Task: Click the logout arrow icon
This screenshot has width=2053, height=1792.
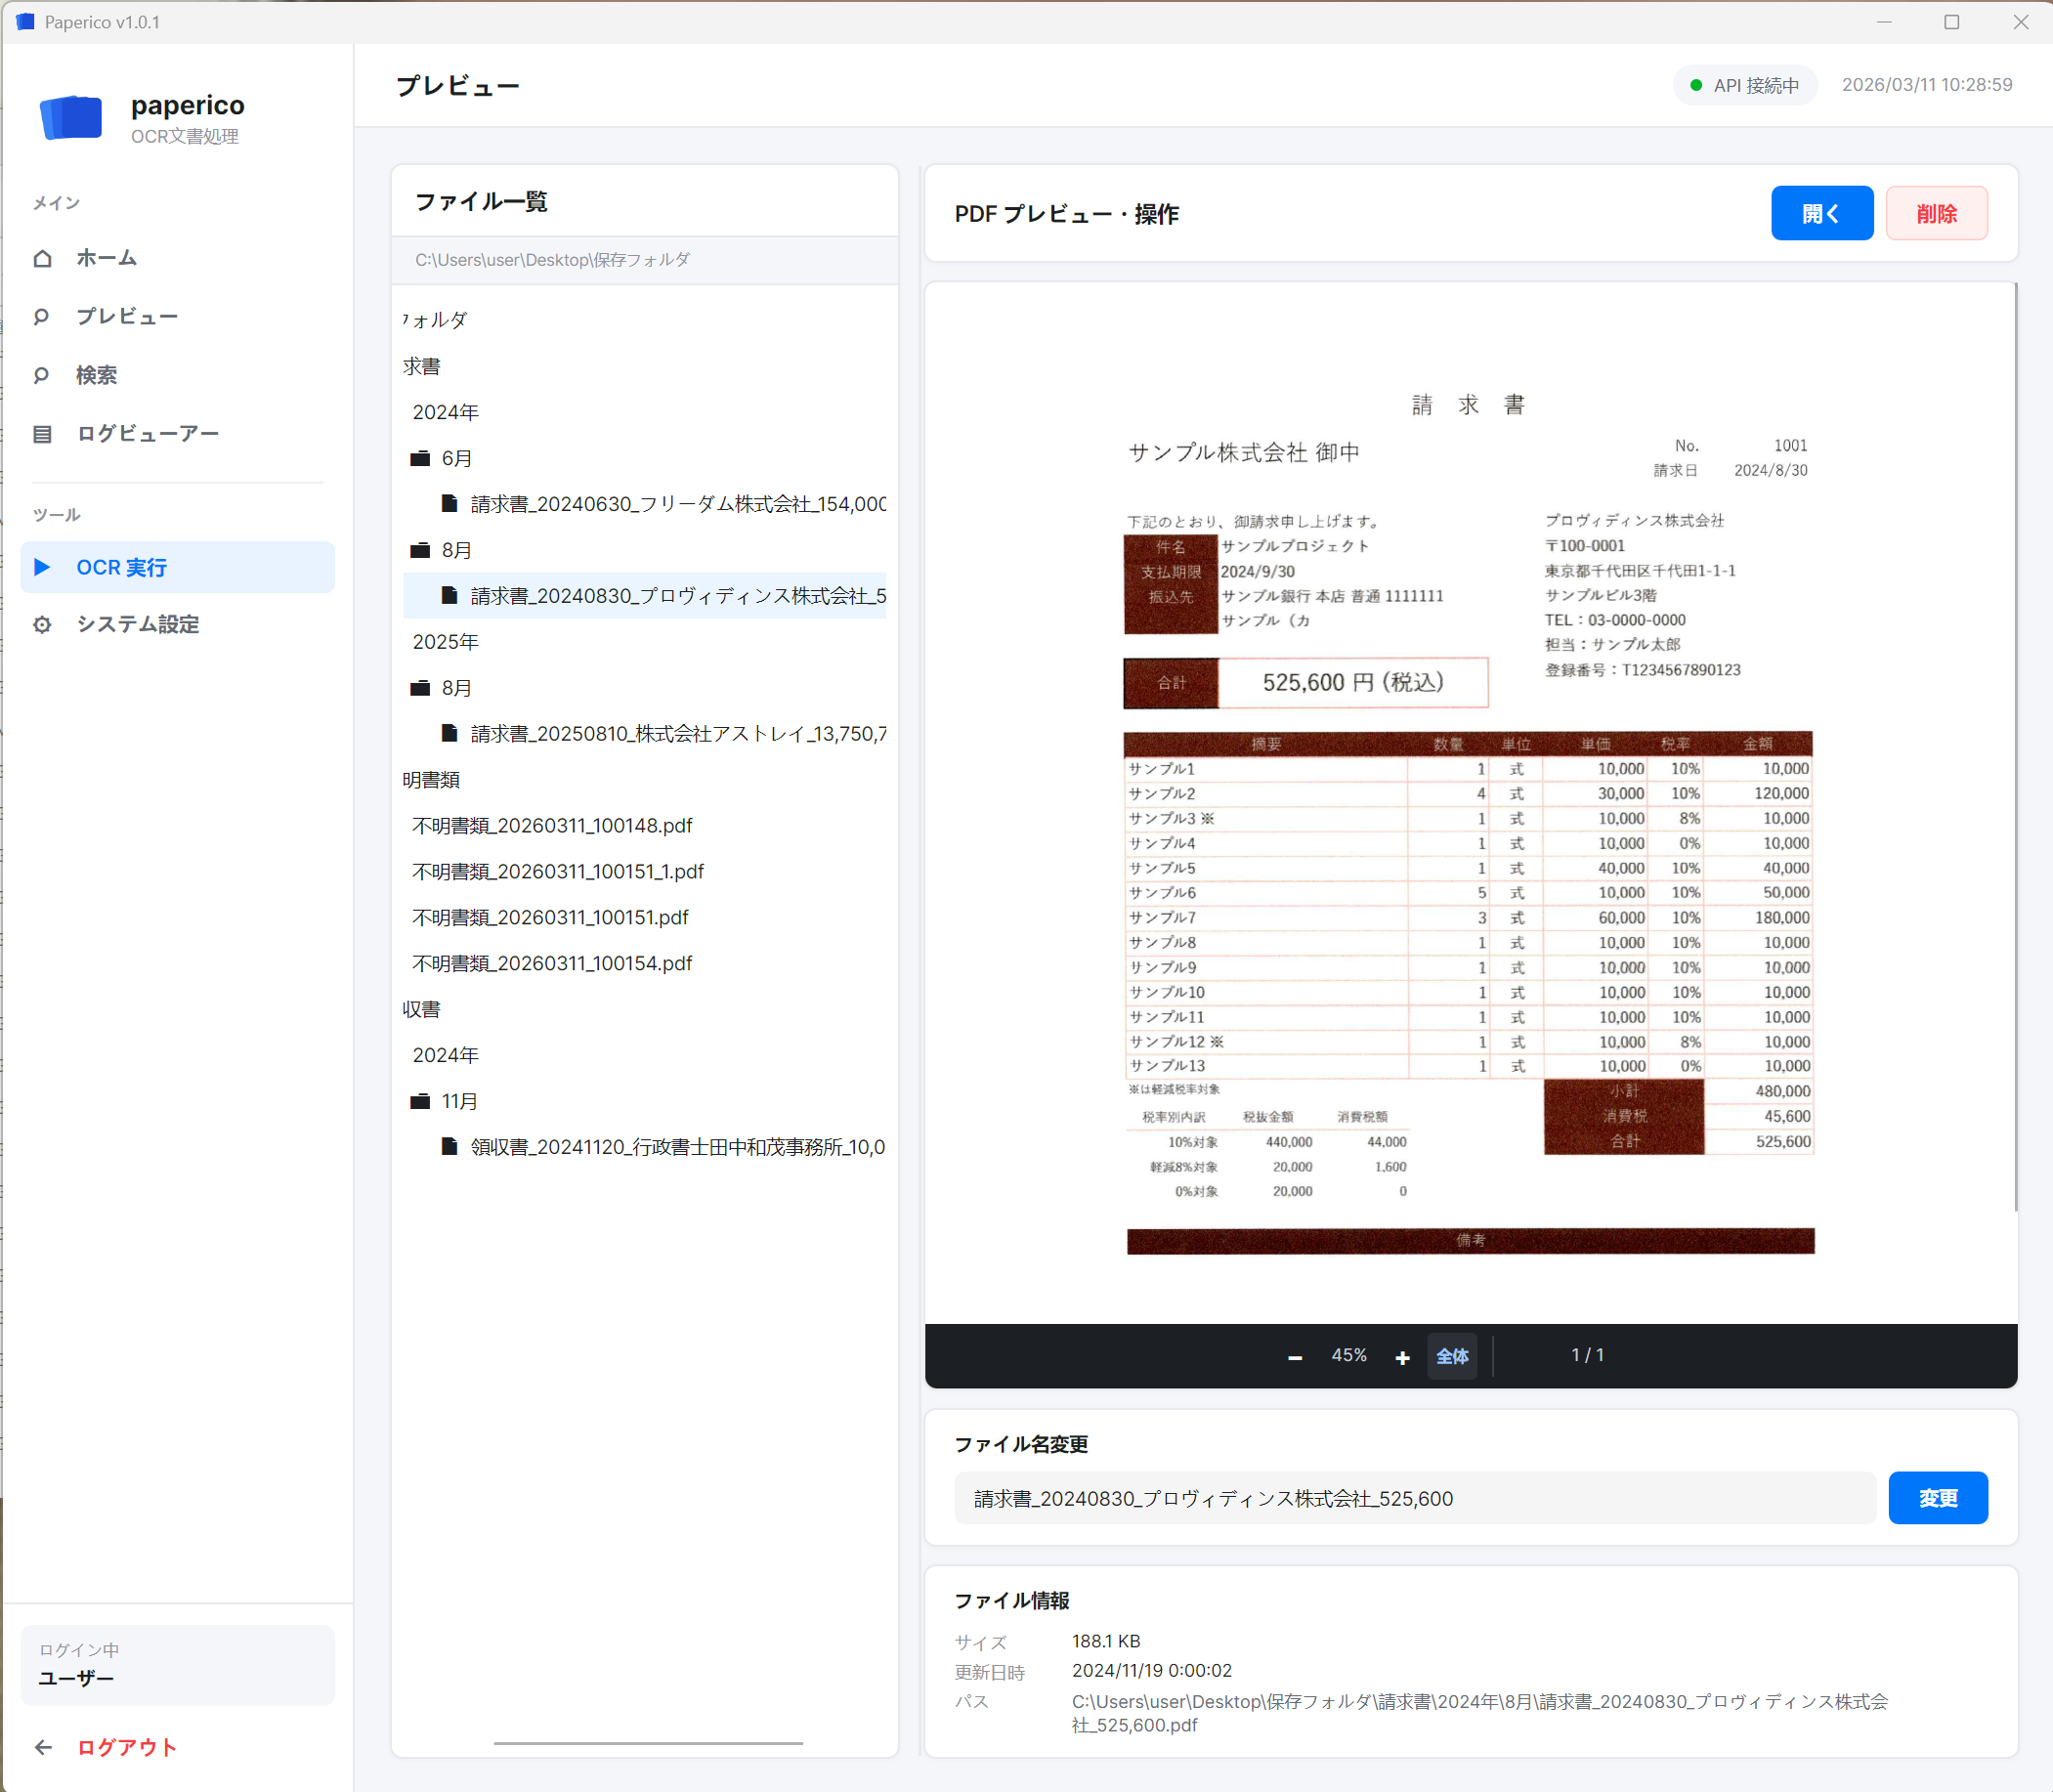Action: click(43, 1747)
